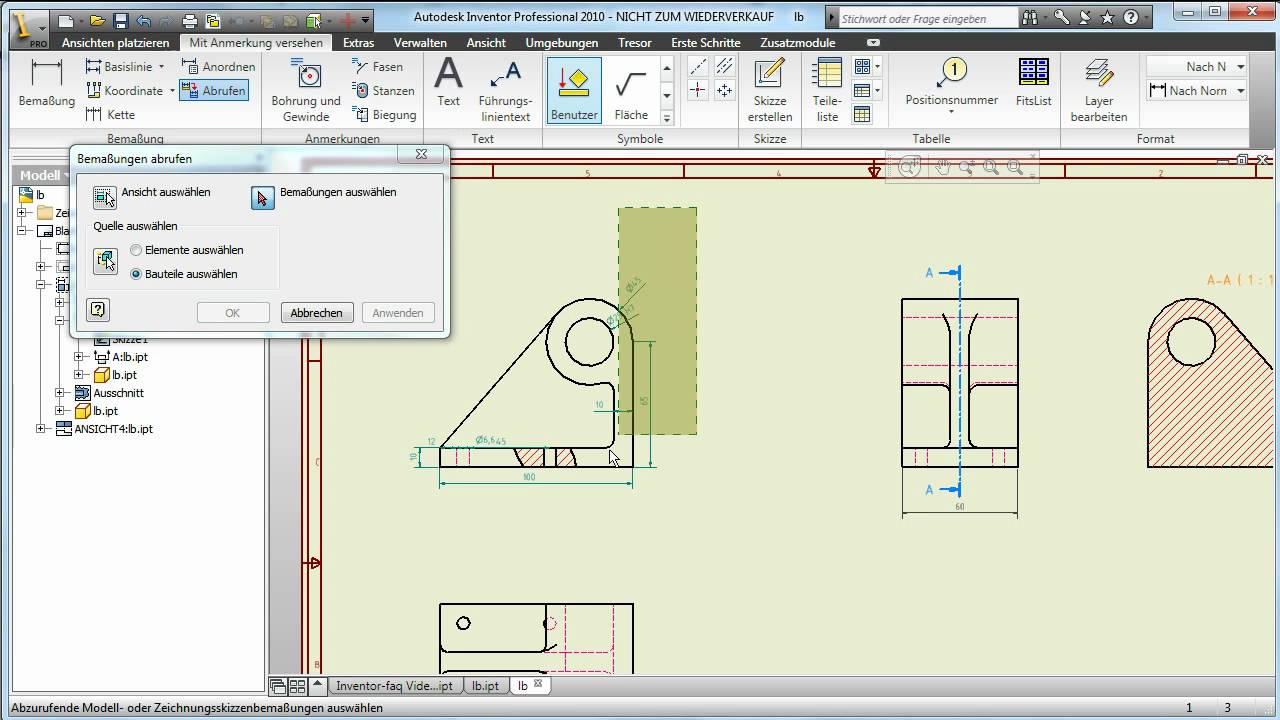This screenshot has width=1280, height=720.
Task: Click the Quelle auswählen source selection icon
Action: click(x=105, y=262)
